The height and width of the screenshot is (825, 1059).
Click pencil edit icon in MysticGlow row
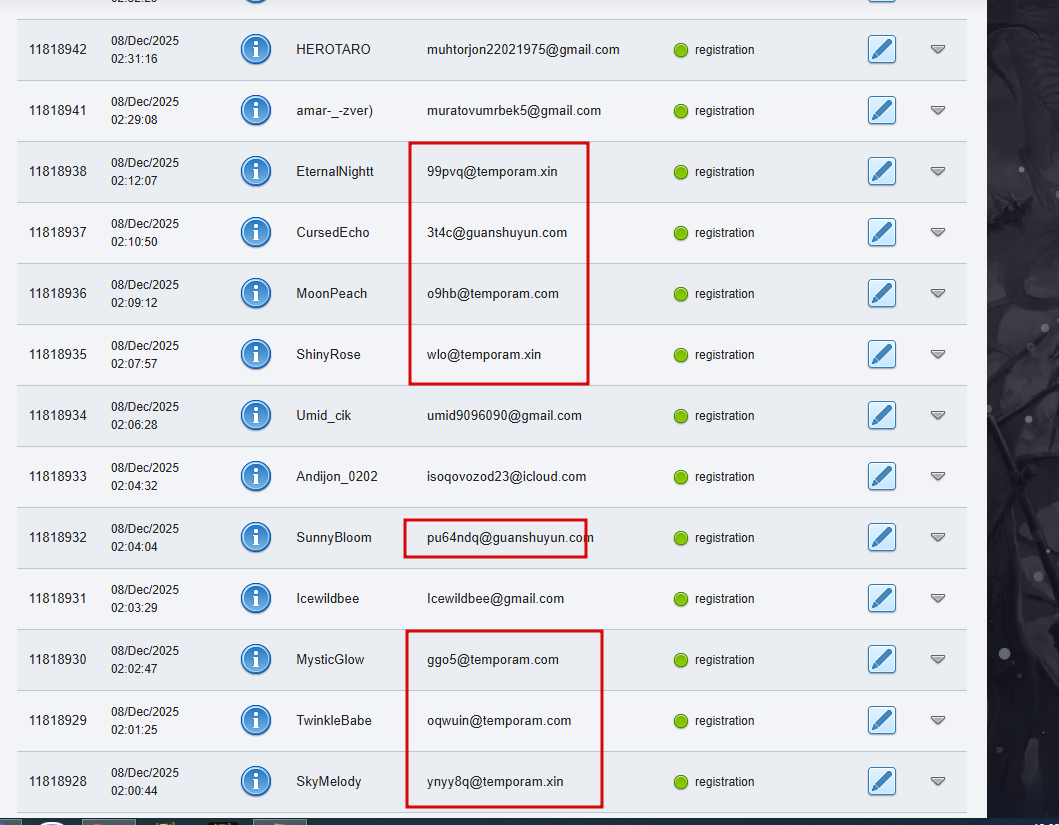click(x=881, y=659)
